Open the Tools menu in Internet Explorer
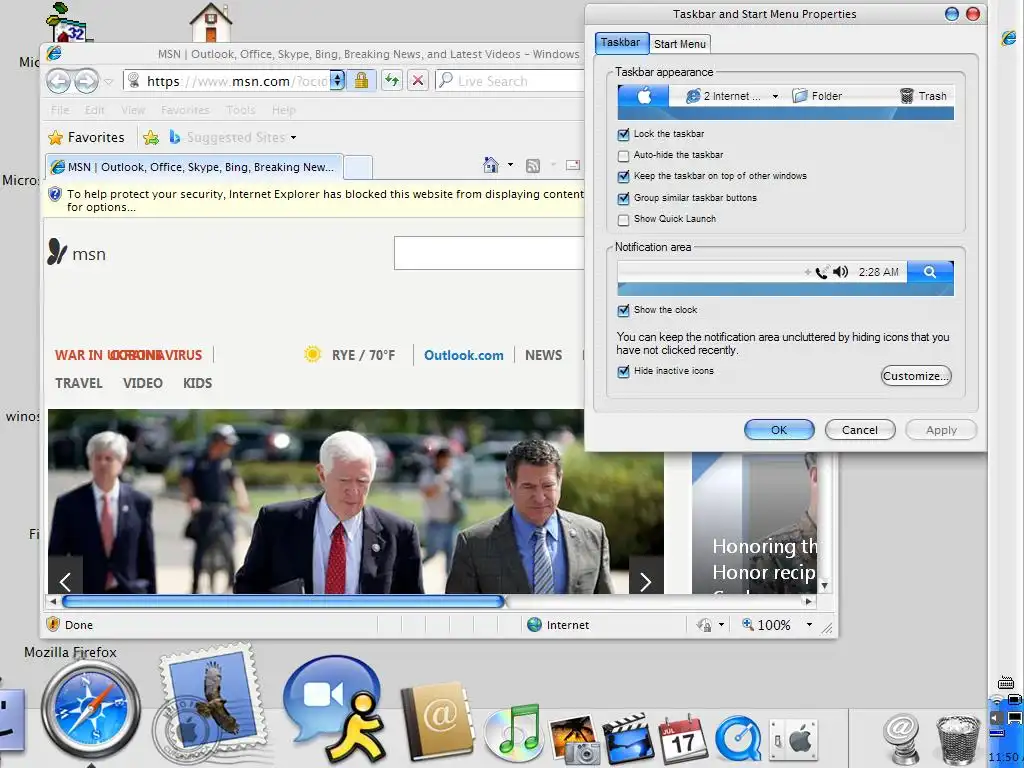 point(240,110)
